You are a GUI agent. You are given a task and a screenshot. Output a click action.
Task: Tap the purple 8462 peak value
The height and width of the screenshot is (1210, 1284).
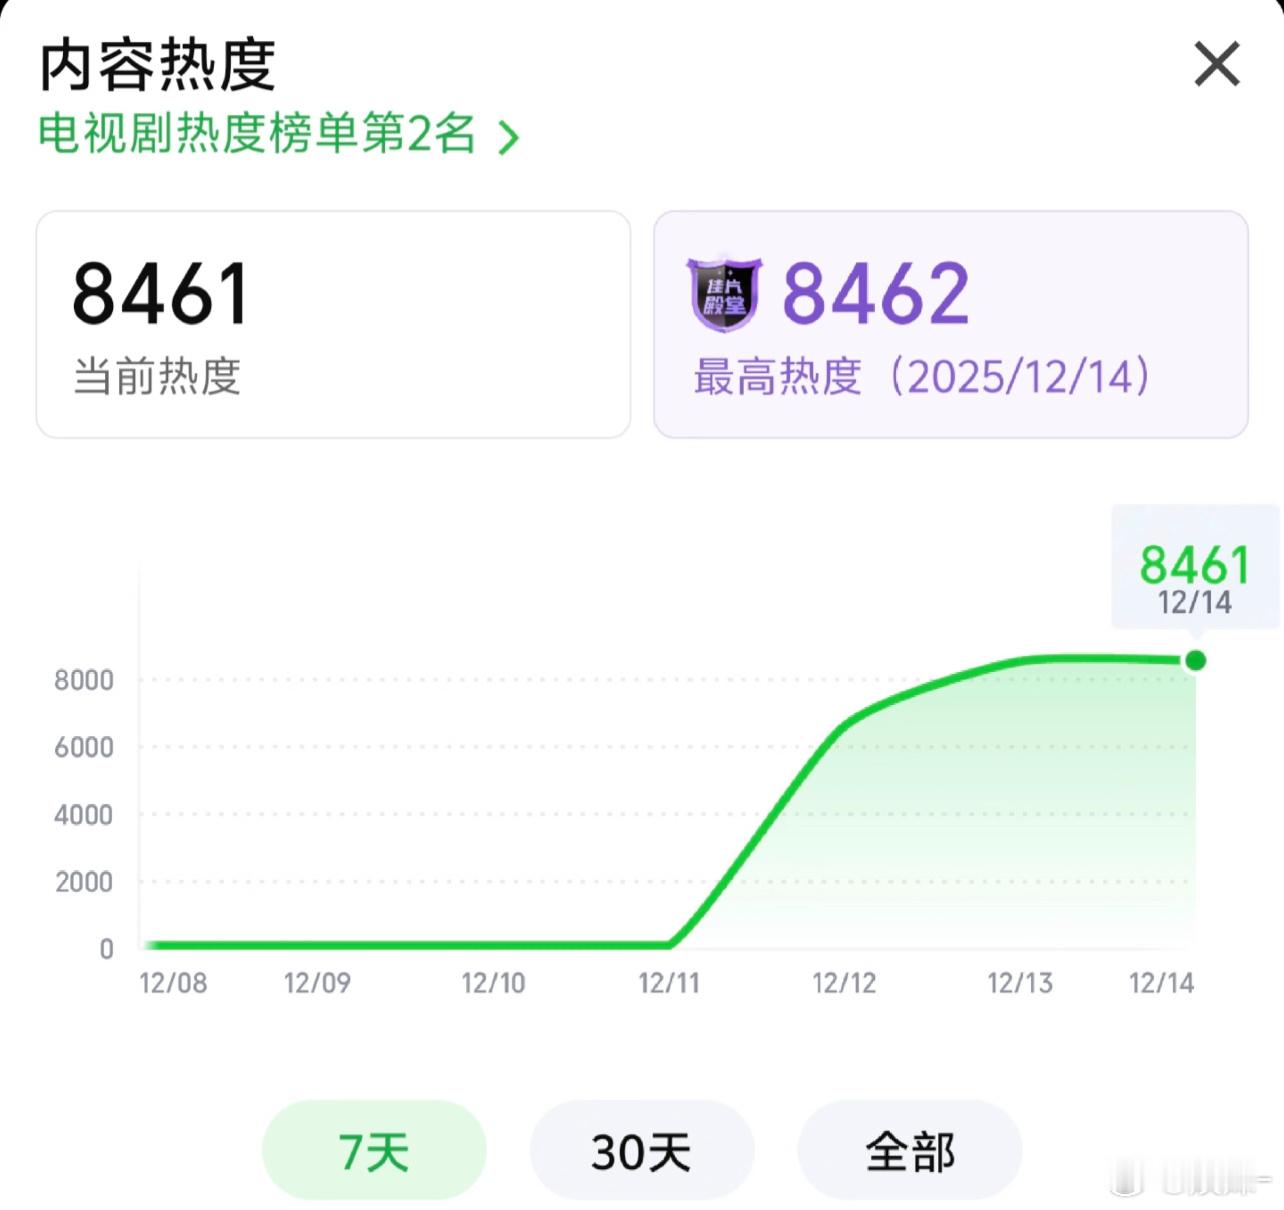tap(876, 294)
